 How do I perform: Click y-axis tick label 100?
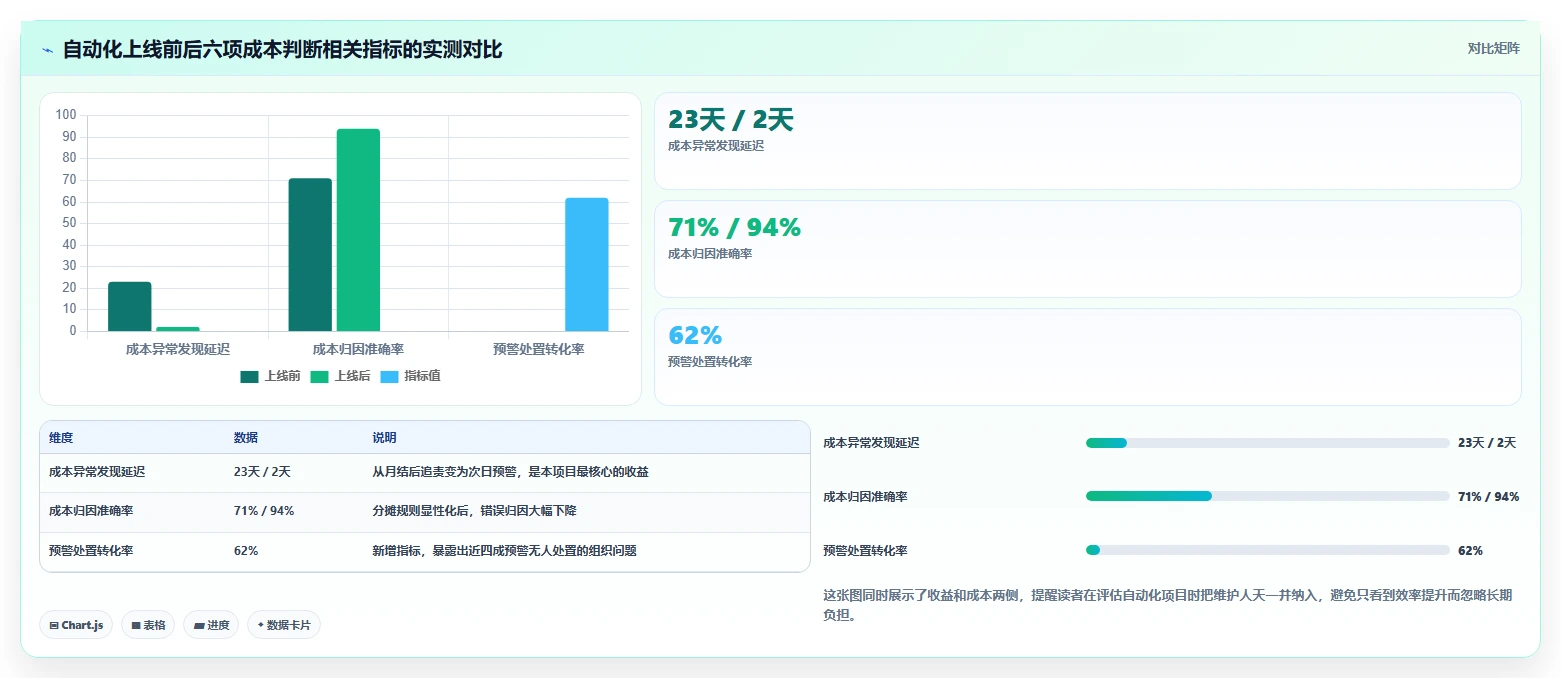click(x=66, y=115)
